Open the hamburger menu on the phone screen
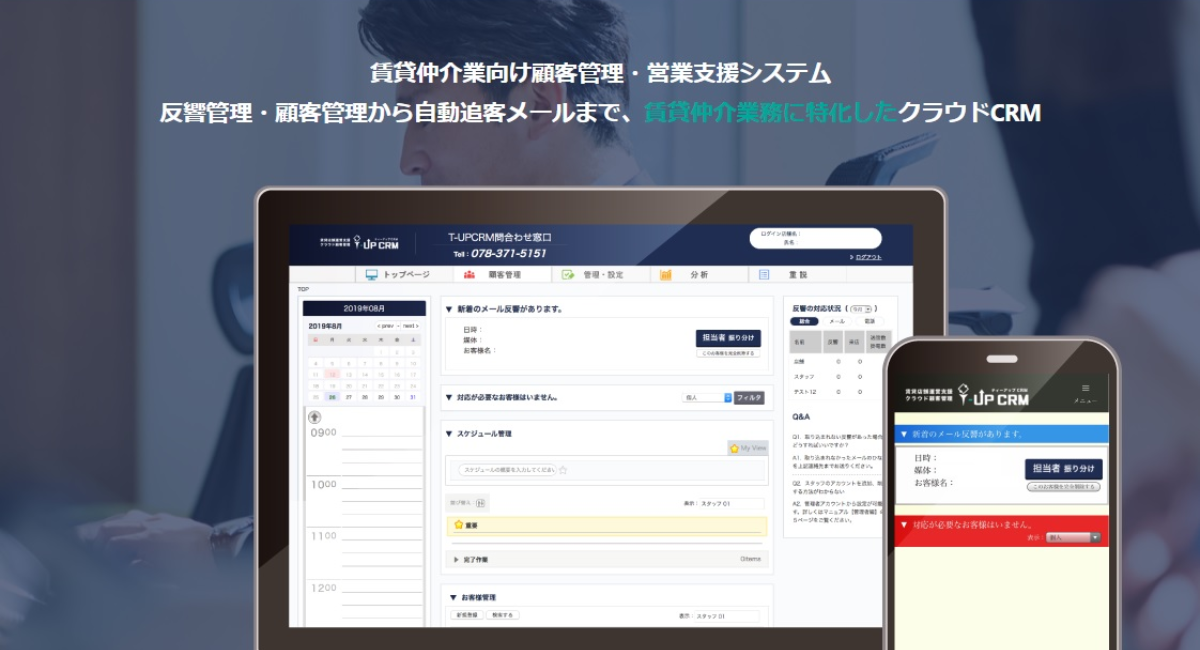Viewport: 1200px width, 650px height. pos(1085,389)
